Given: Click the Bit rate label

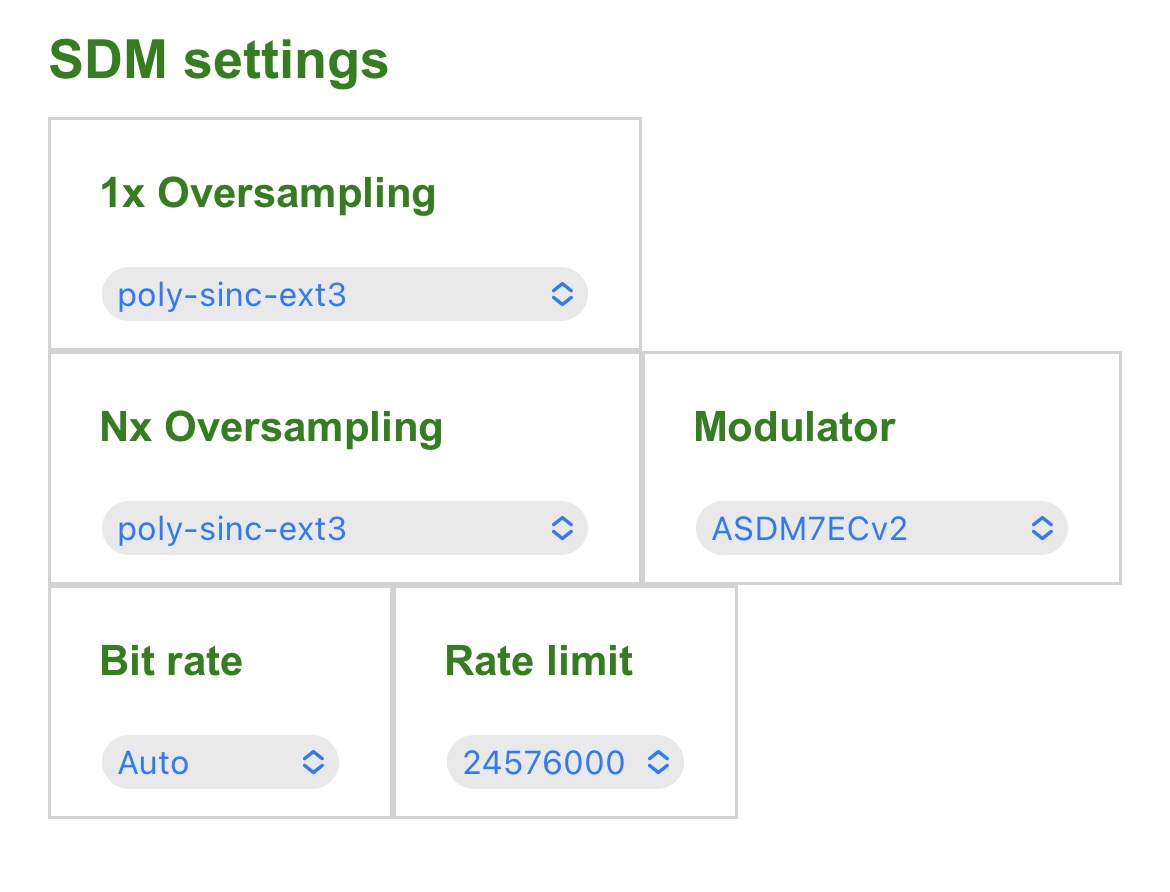Looking at the screenshot, I should 172,661.
